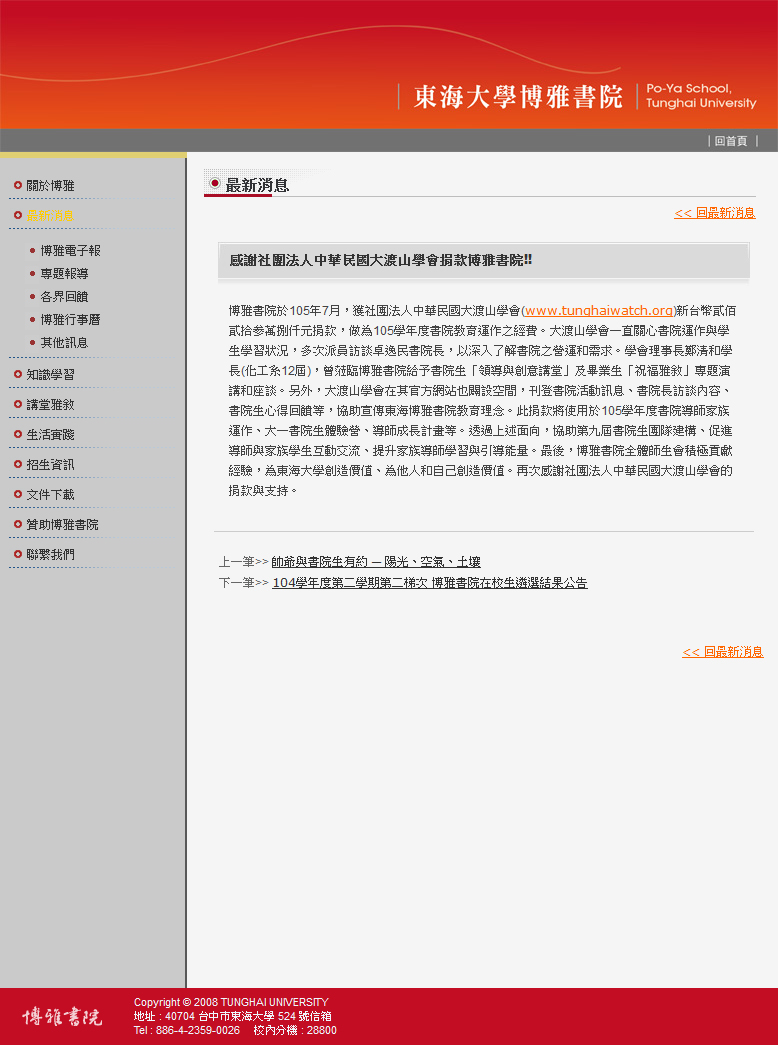778x1045 pixels.
Task: Open the 關於博雅 menu item
Action: [50, 186]
